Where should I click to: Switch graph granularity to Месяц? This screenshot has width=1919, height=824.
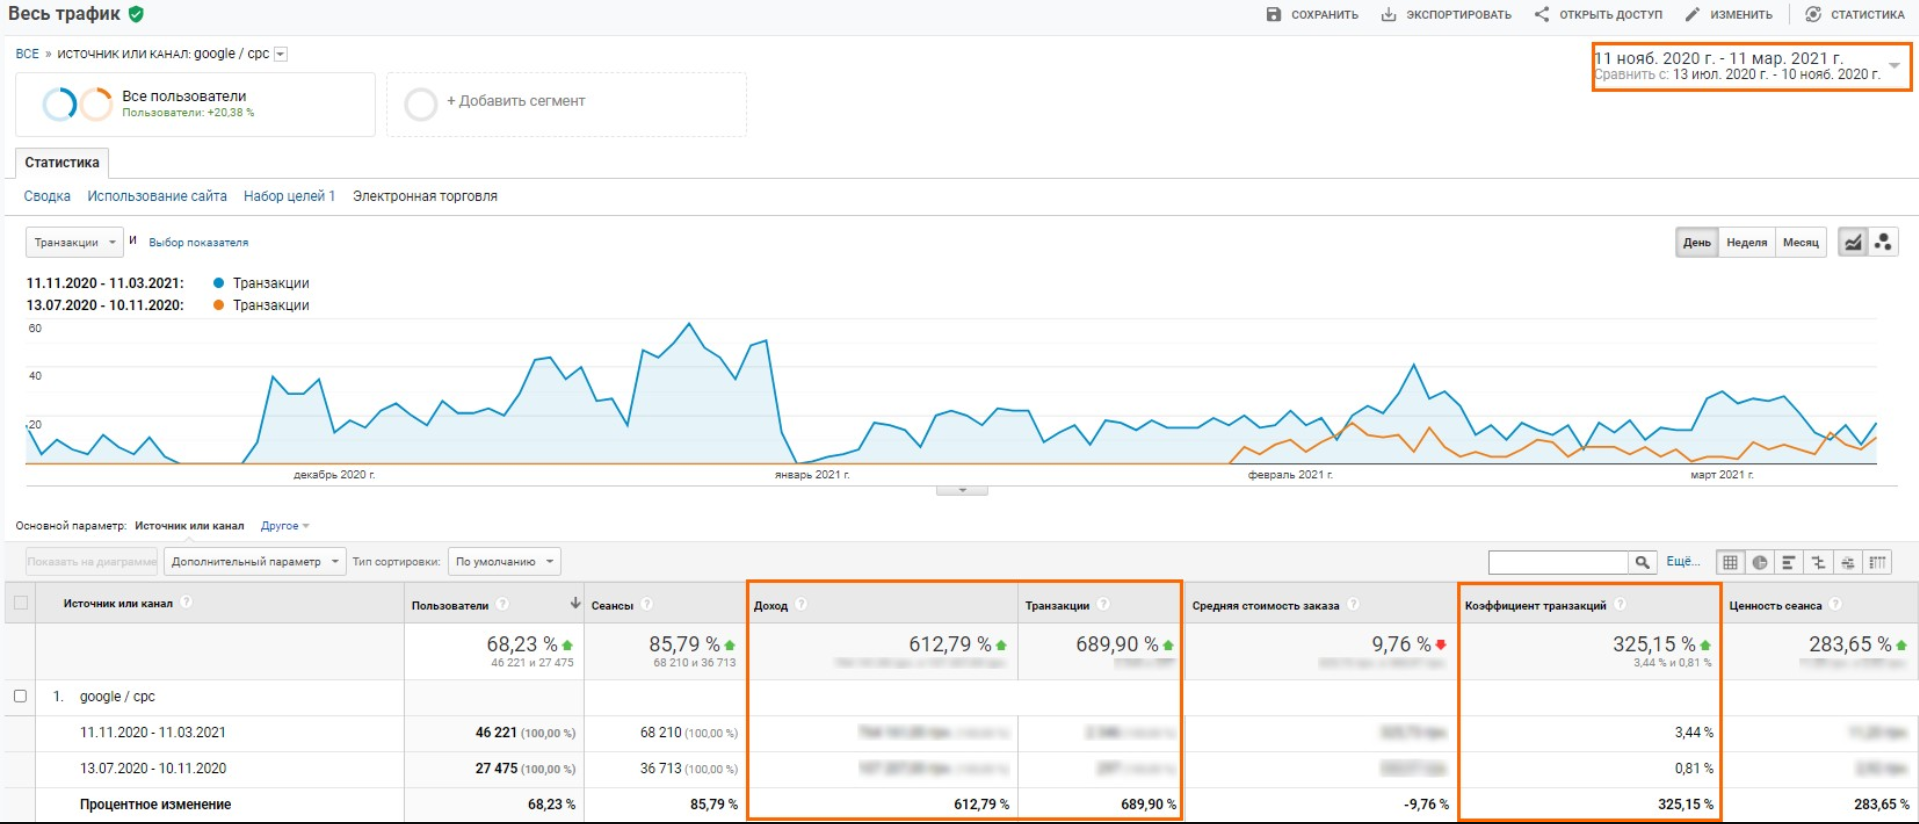[1800, 242]
